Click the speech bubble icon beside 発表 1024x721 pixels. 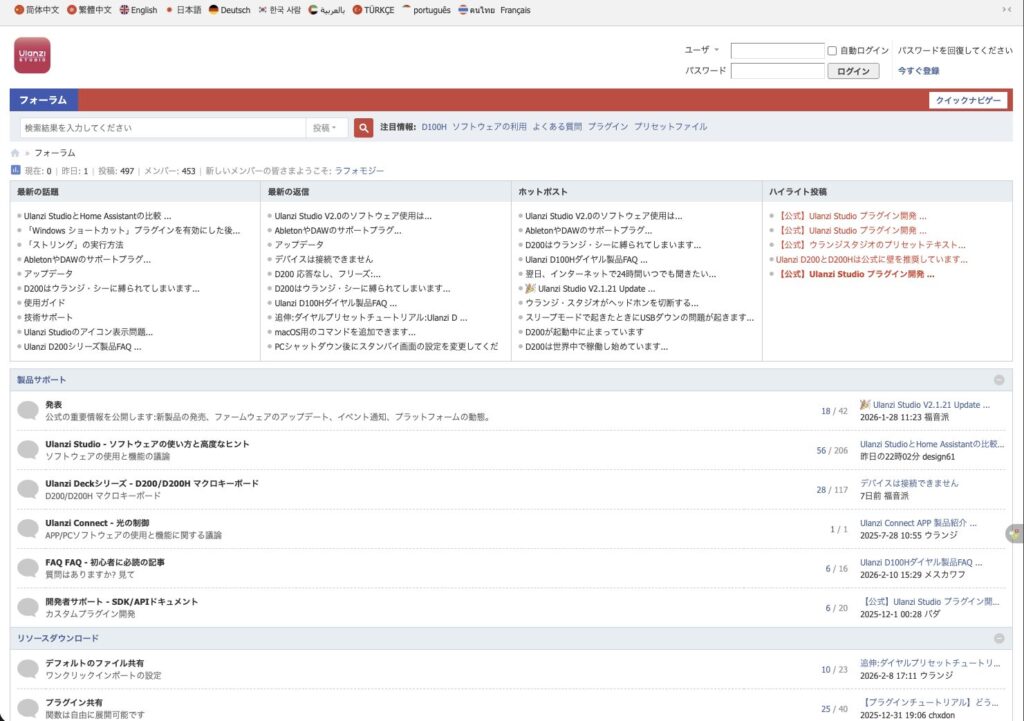tap(28, 410)
